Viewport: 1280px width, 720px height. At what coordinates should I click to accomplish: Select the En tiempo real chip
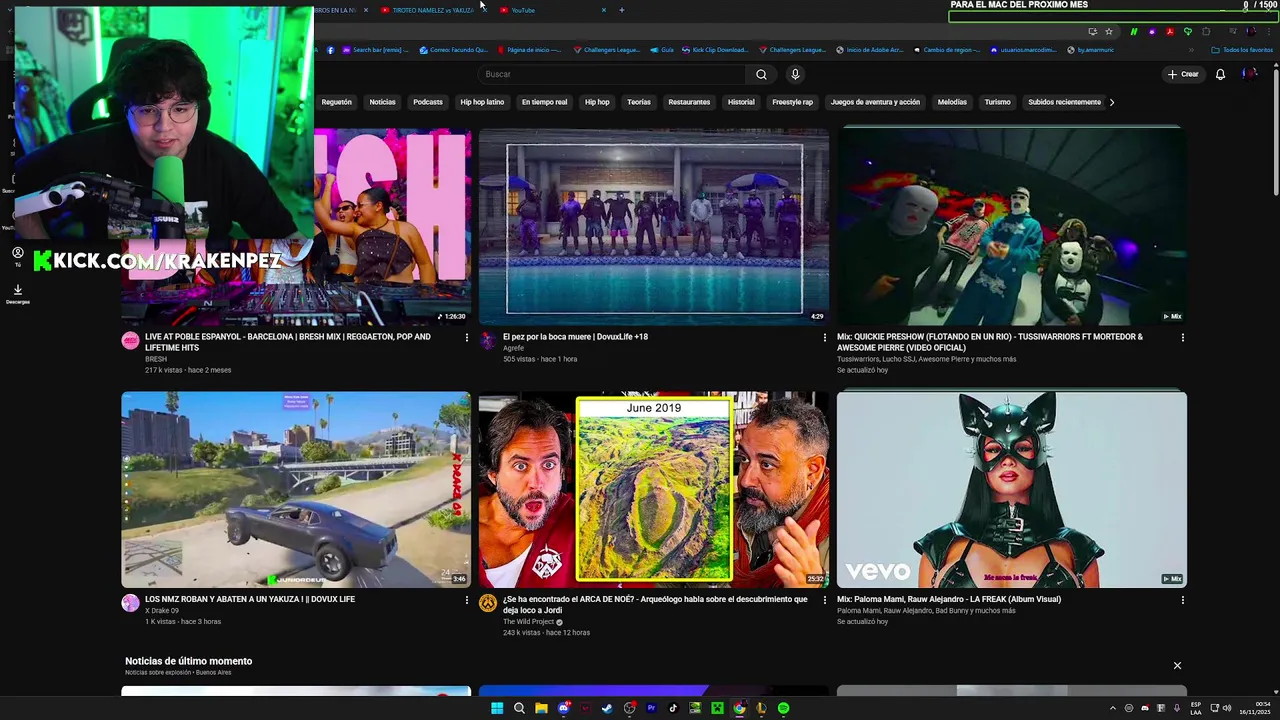click(x=544, y=102)
